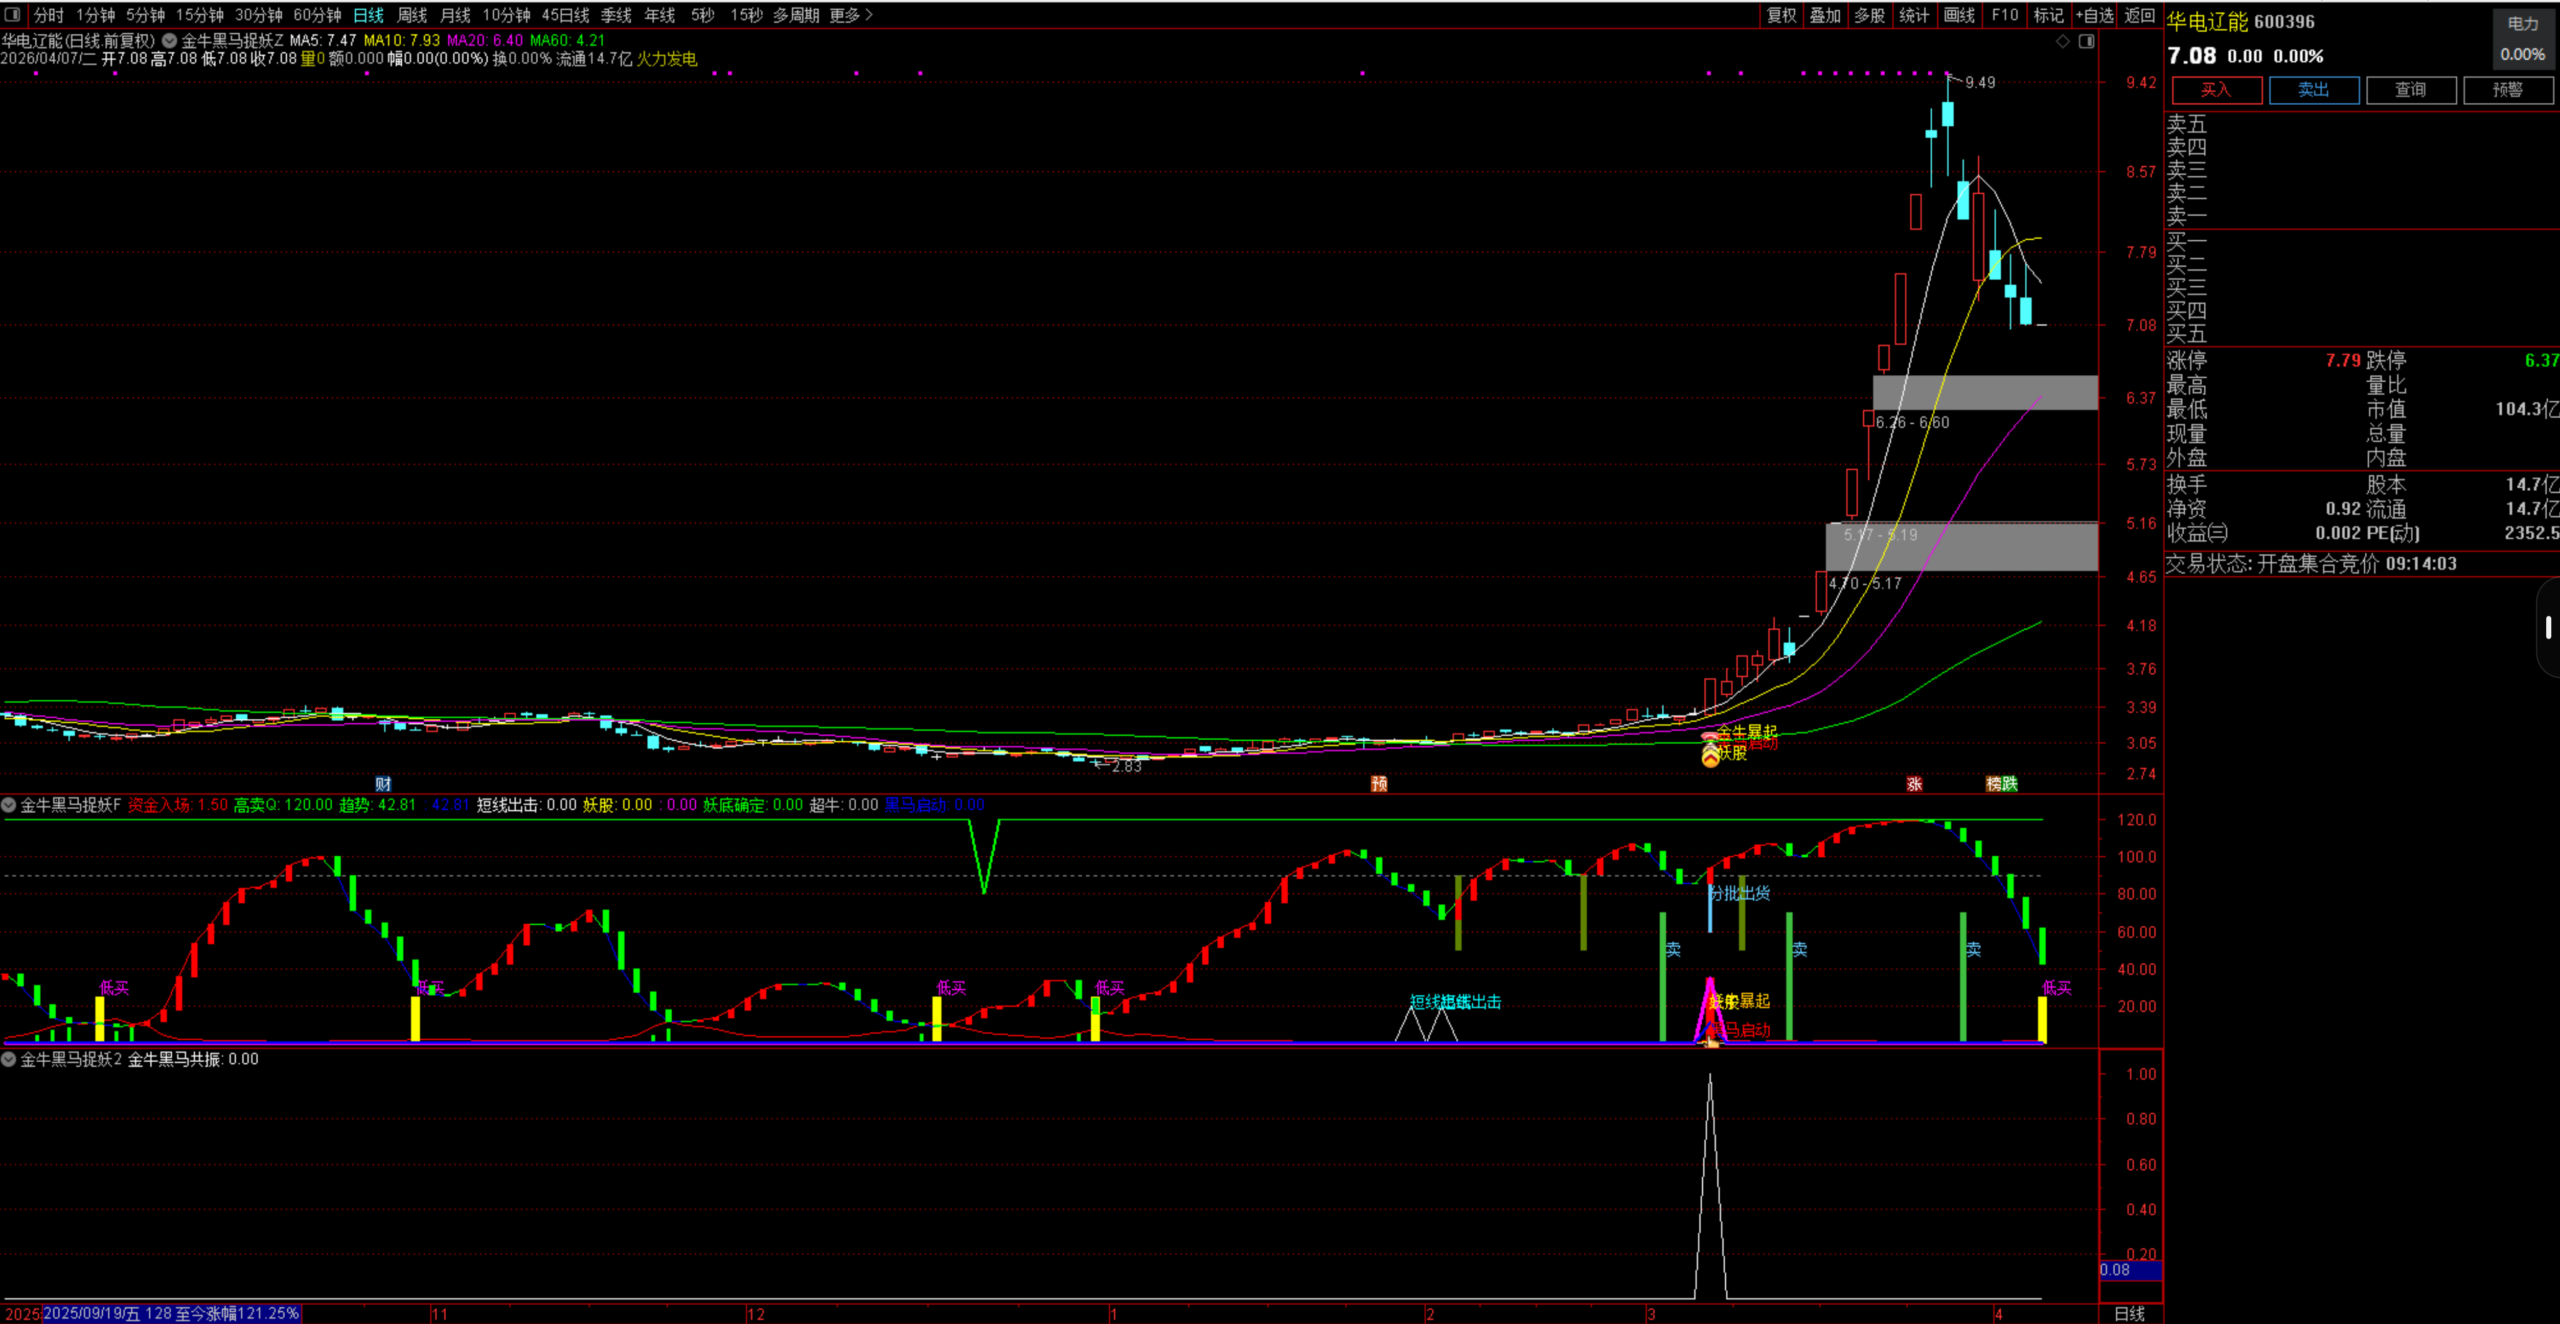Click the 涨 marker on the chart bottom
This screenshot has height=1324, width=2560.
[1914, 784]
